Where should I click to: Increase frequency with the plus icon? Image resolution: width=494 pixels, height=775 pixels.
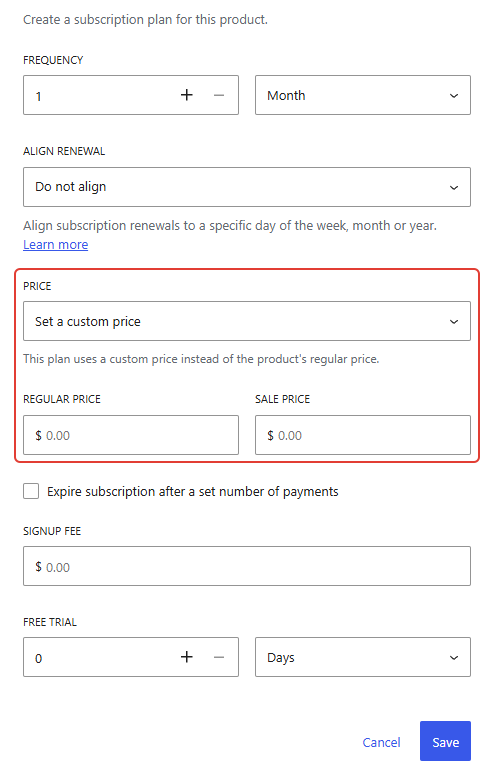point(186,95)
